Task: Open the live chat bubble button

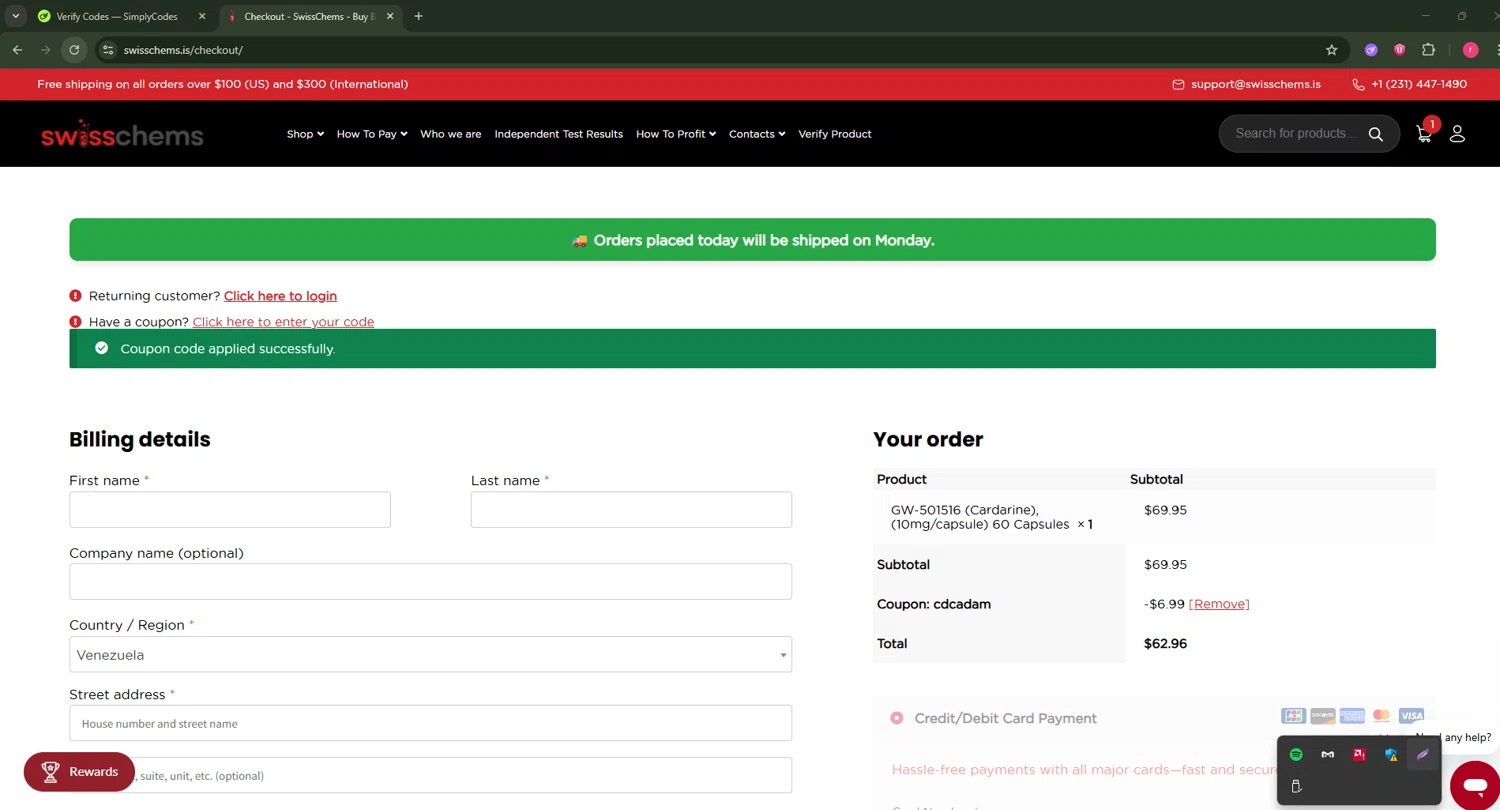Action: (x=1475, y=785)
